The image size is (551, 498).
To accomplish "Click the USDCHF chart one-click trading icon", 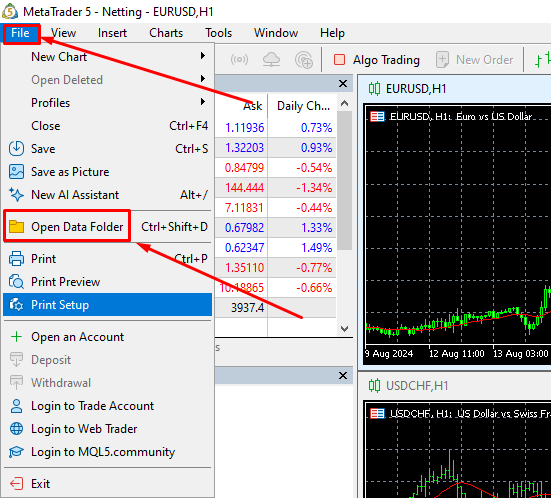I will point(377,413).
